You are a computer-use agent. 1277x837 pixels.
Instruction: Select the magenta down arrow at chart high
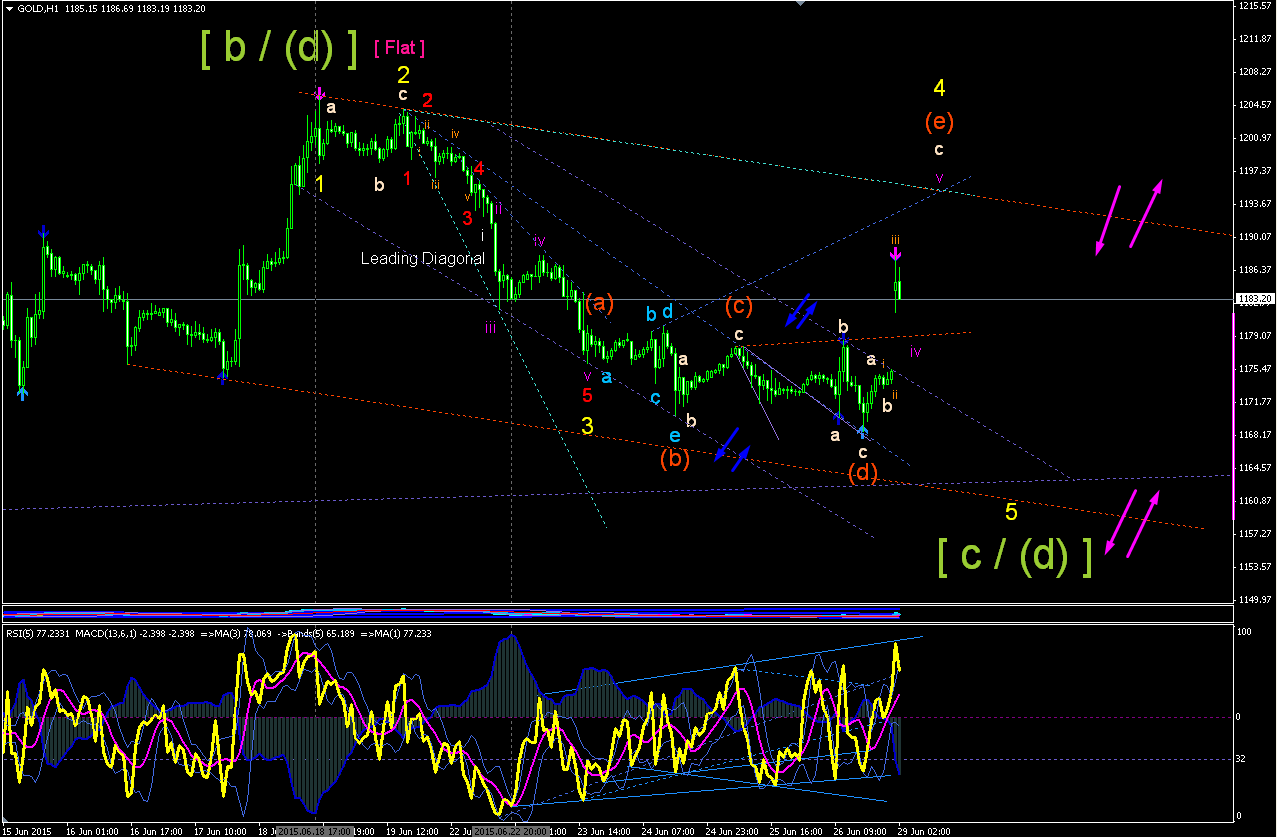tap(319, 94)
